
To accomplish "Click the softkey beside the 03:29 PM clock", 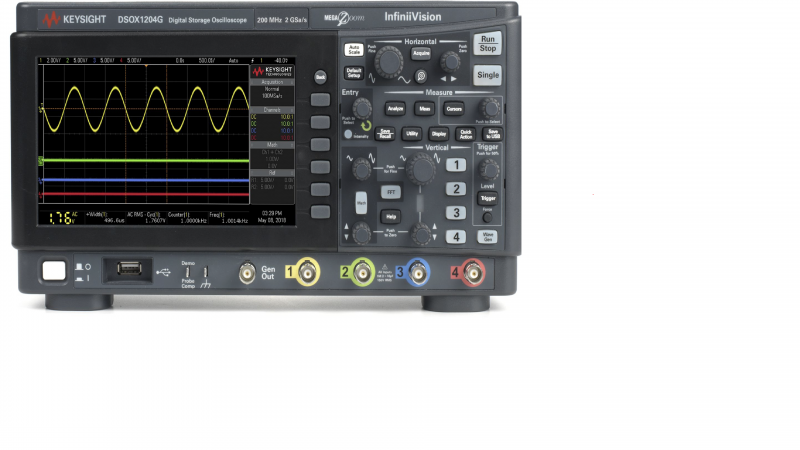I will coord(320,212).
